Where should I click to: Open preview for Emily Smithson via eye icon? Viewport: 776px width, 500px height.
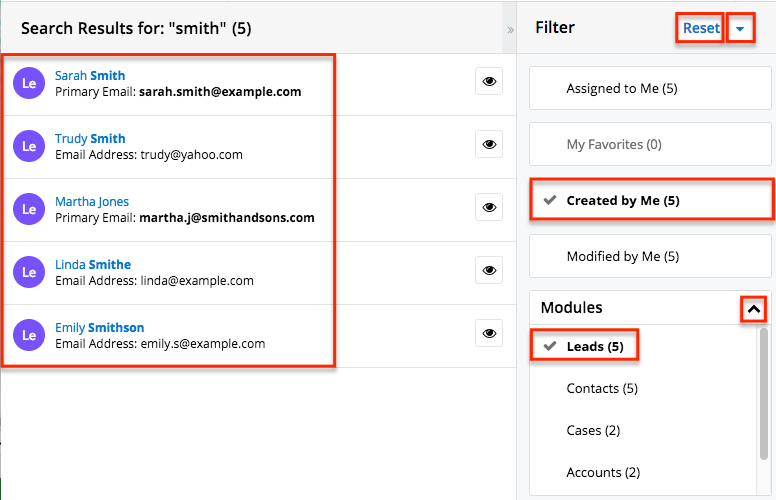pos(488,334)
